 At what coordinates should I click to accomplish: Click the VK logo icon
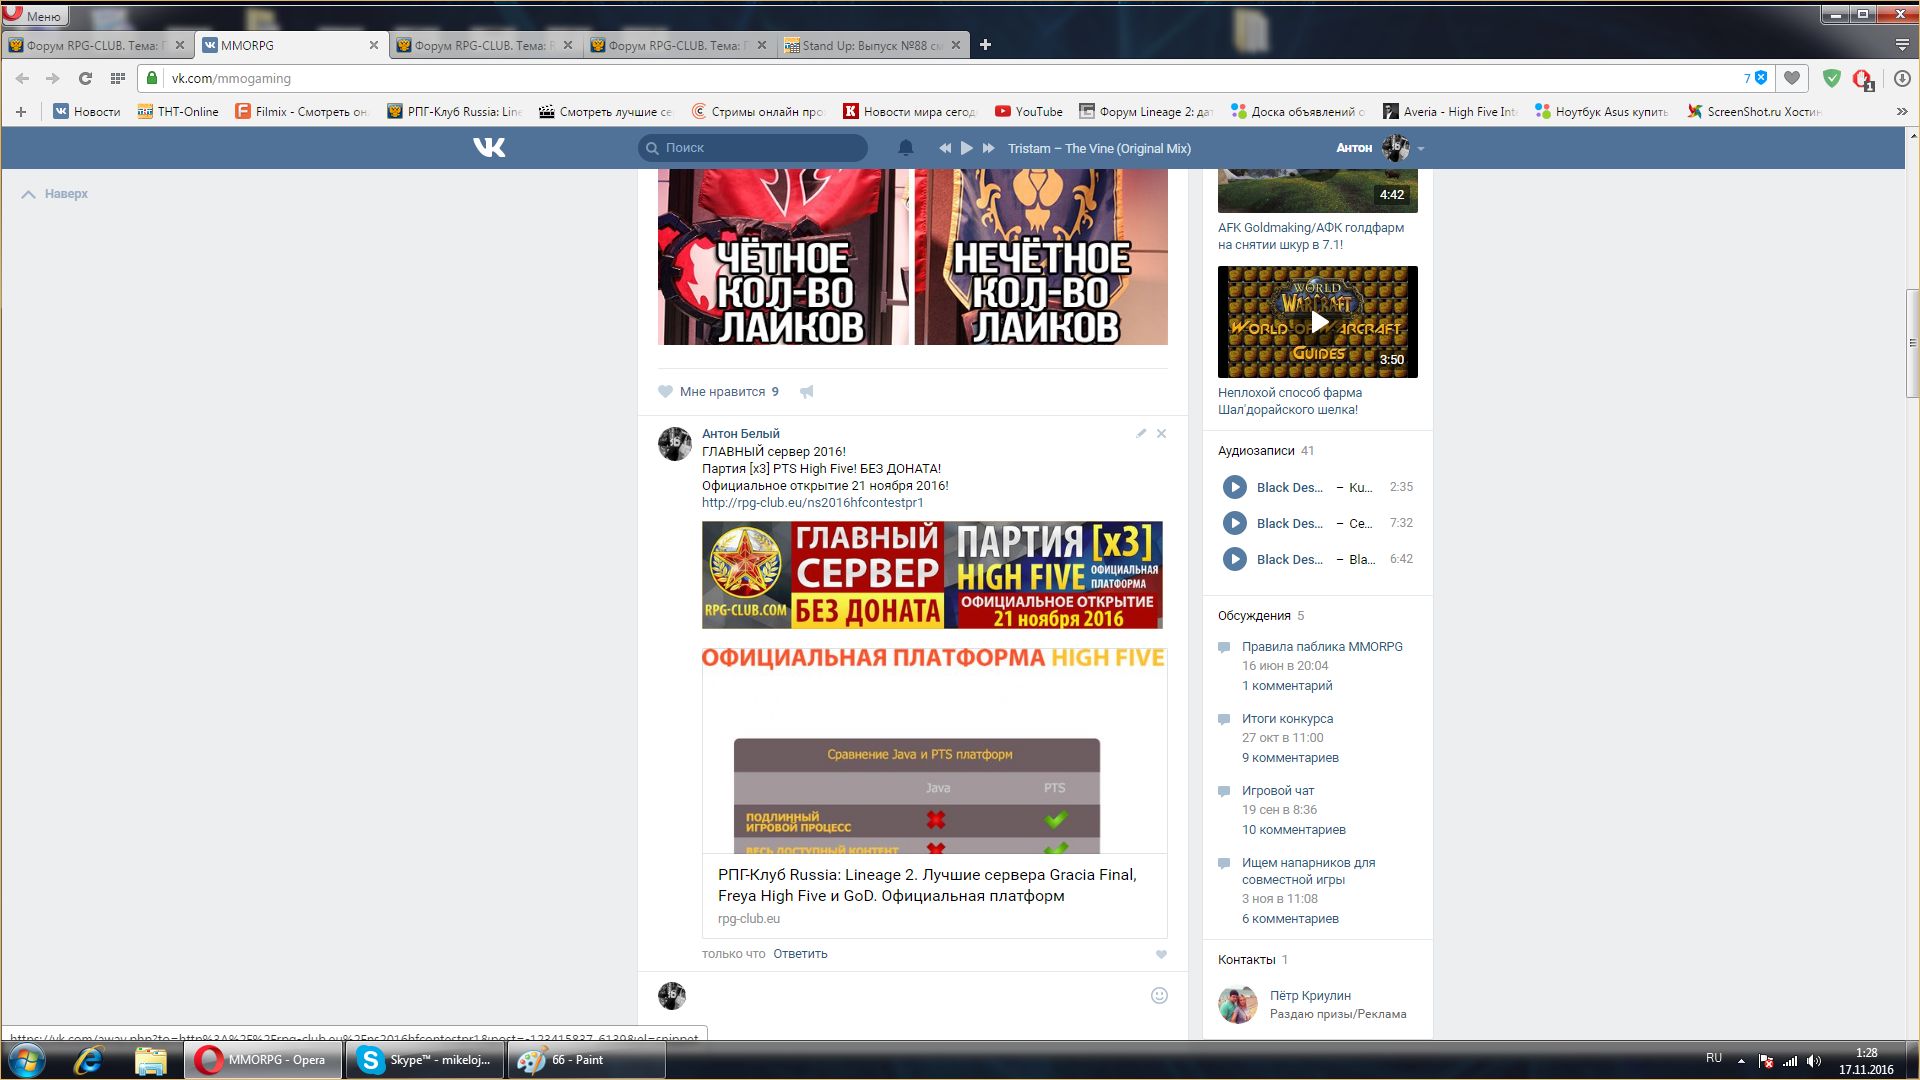[489, 148]
